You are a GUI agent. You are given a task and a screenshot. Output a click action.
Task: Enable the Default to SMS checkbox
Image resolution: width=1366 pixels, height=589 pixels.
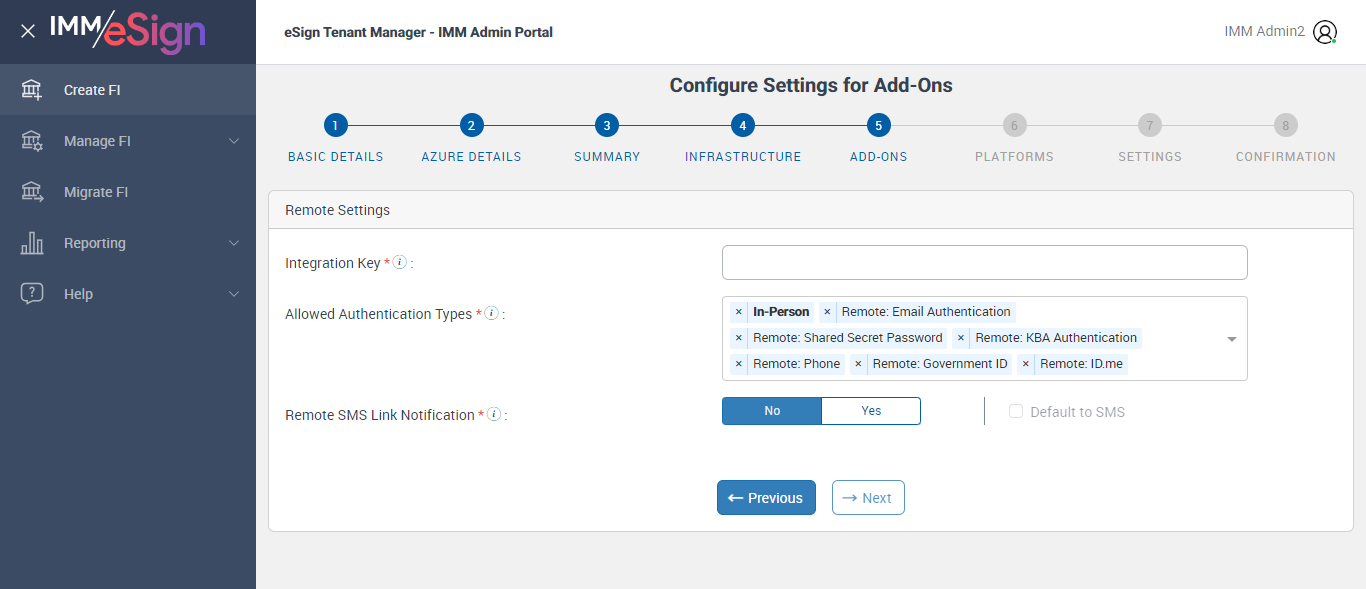click(x=1016, y=412)
